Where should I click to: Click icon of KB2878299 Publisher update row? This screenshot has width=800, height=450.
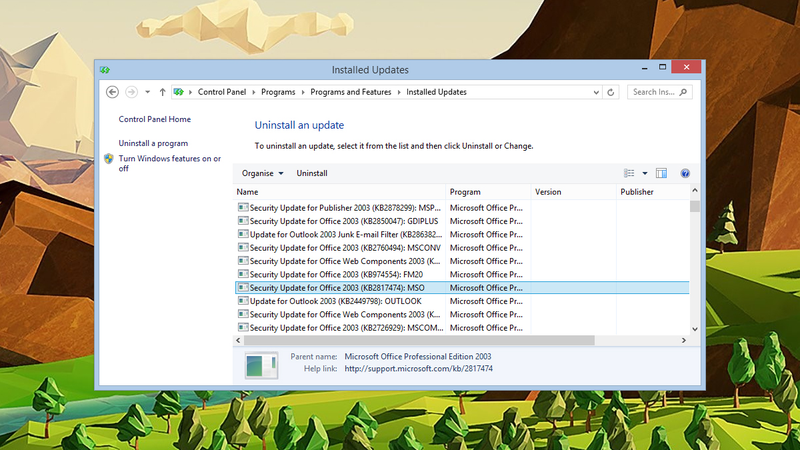pyautogui.click(x=243, y=207)
